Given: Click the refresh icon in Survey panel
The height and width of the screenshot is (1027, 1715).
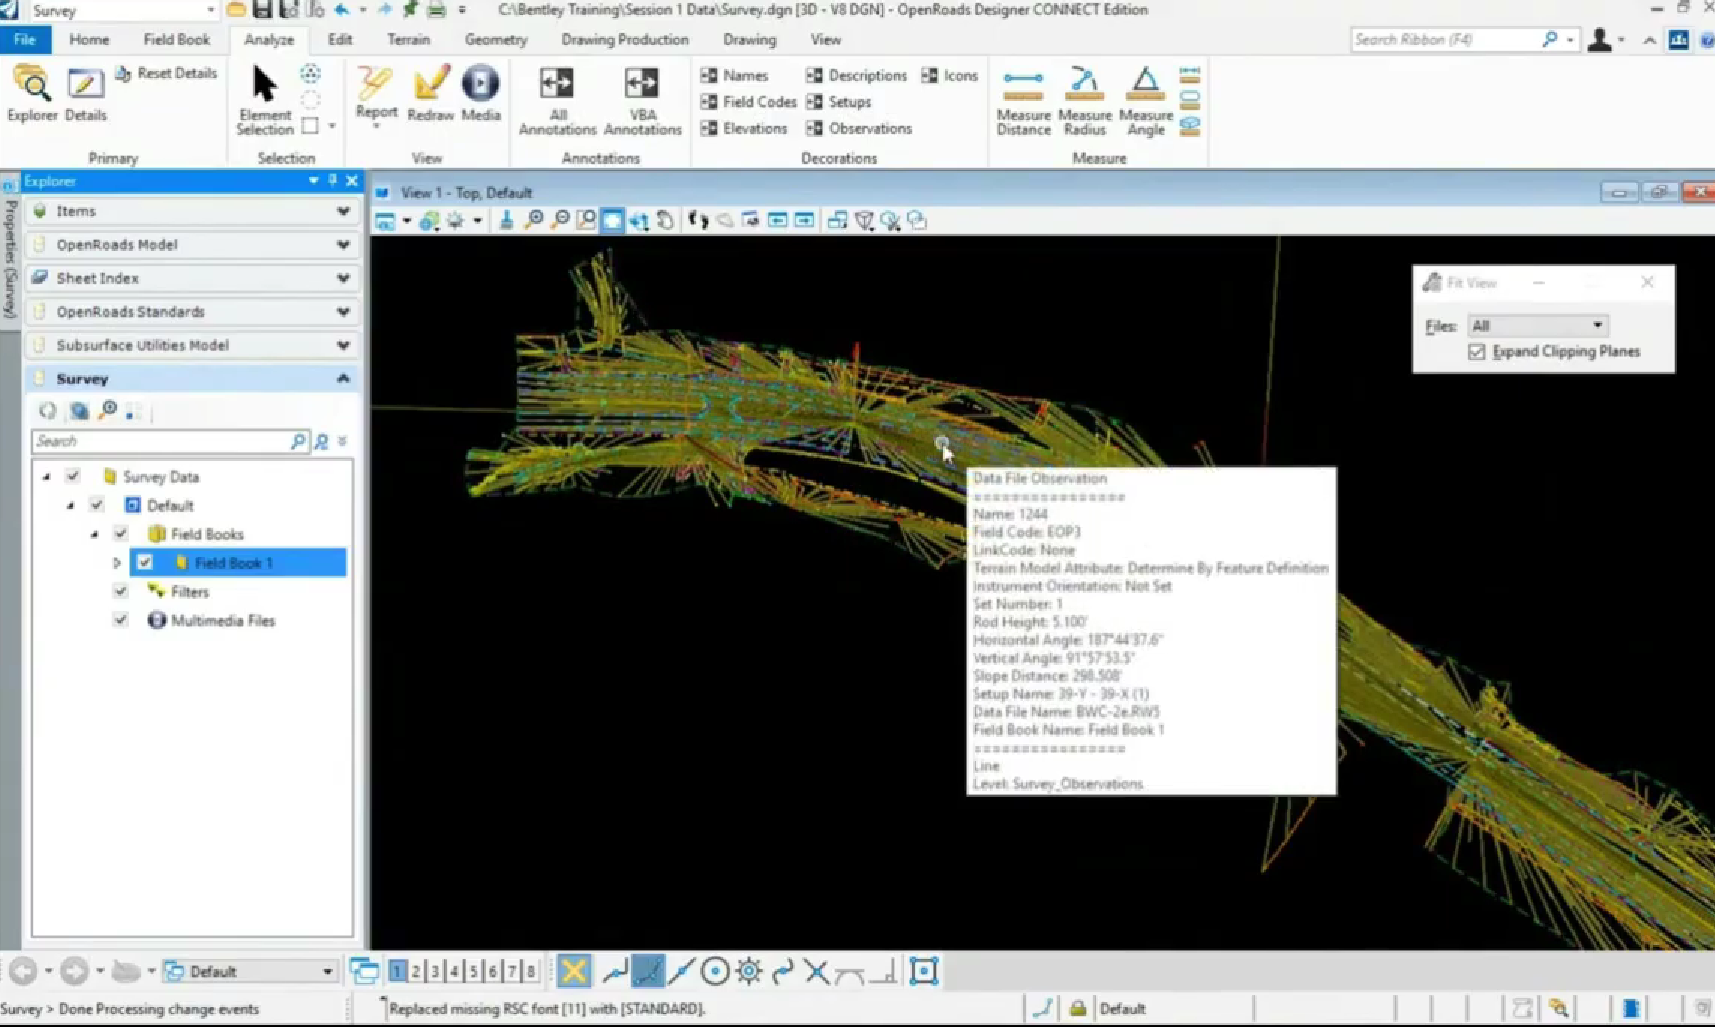Looking at the screenshot, I should tap(47, 411).
